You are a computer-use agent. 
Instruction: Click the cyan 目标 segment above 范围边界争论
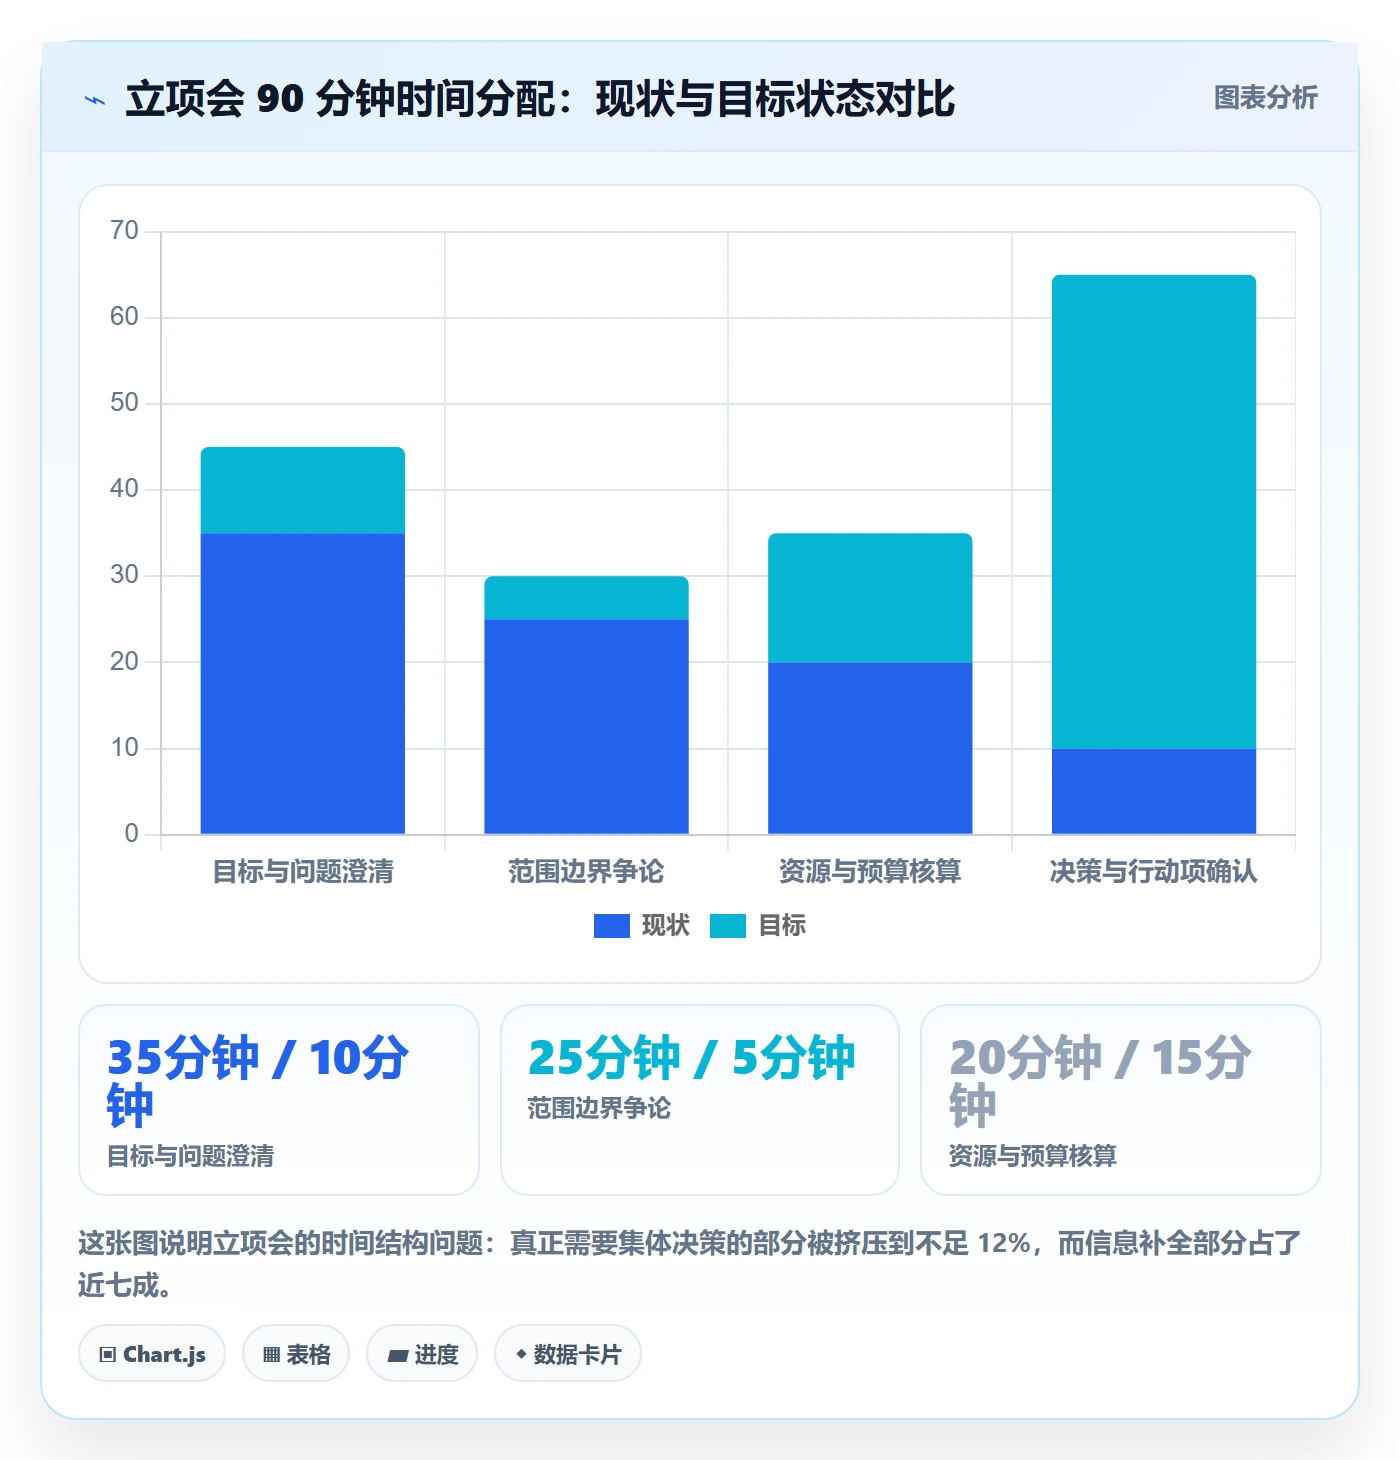(586, 598)
